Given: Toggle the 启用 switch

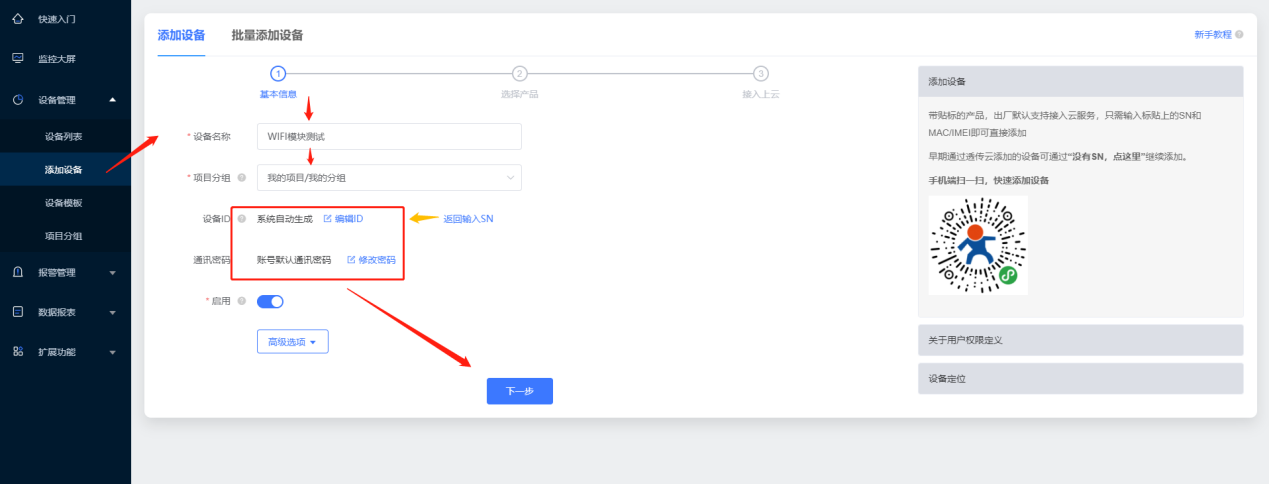Looking at the screenshot, I should (270, 301).
